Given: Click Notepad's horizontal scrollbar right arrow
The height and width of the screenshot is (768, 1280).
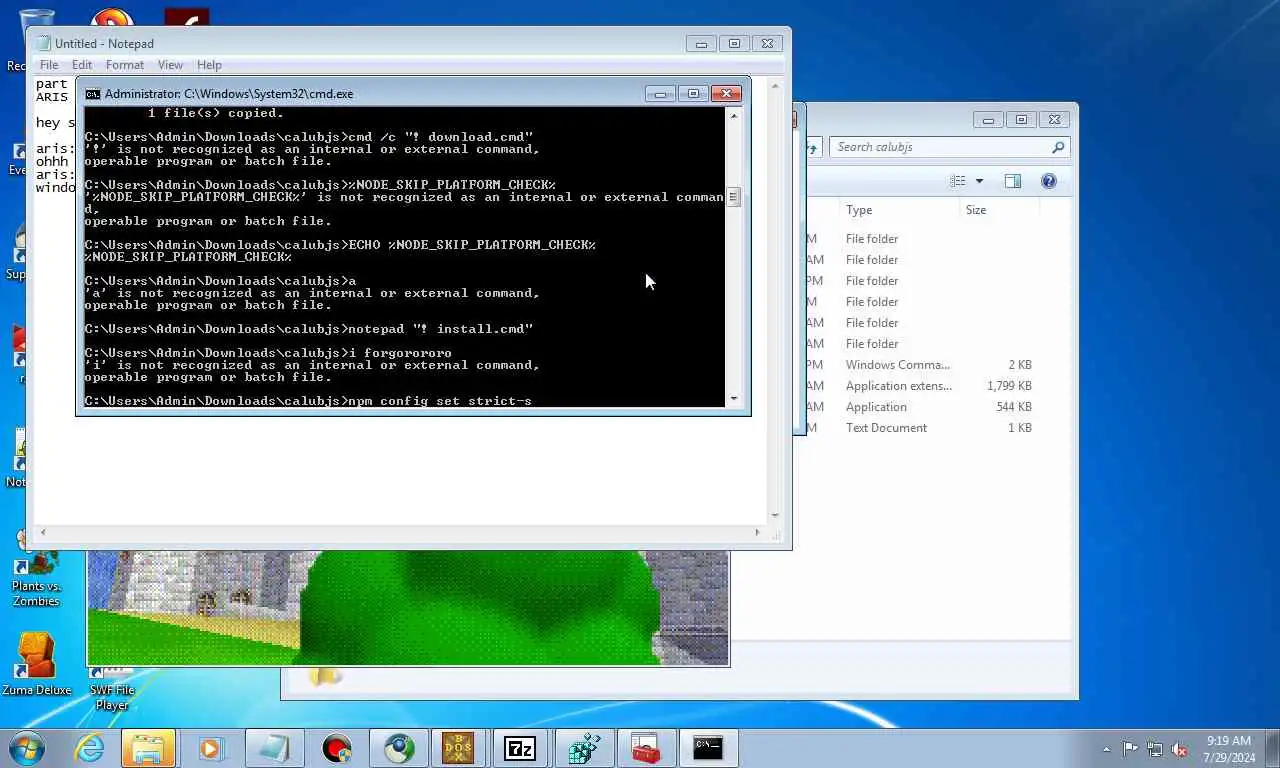Looking at the screenshot, I should tap(758, 533).
